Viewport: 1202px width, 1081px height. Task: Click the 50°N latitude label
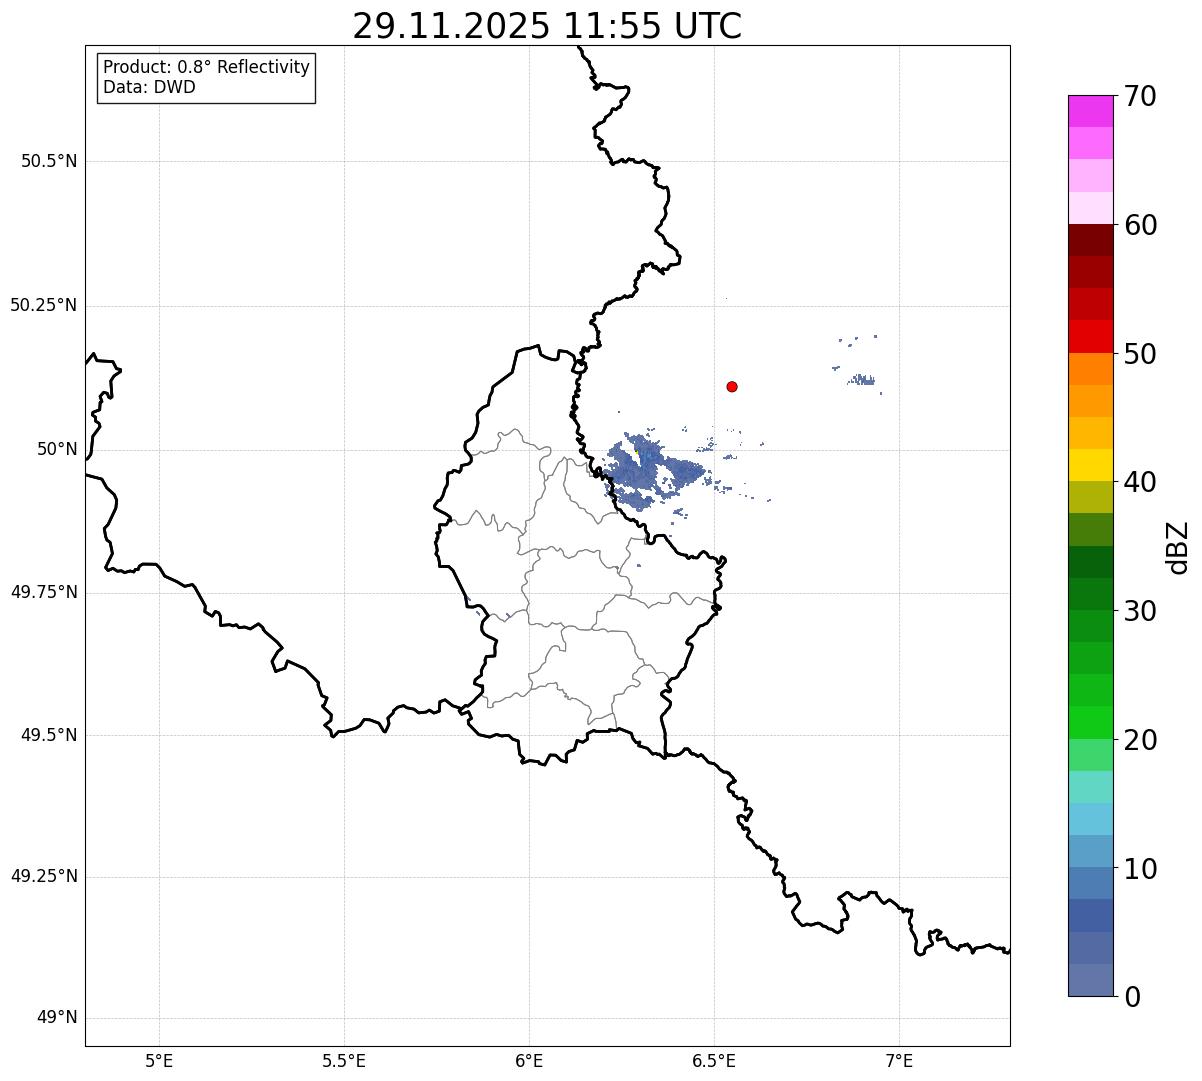point(57,449)
